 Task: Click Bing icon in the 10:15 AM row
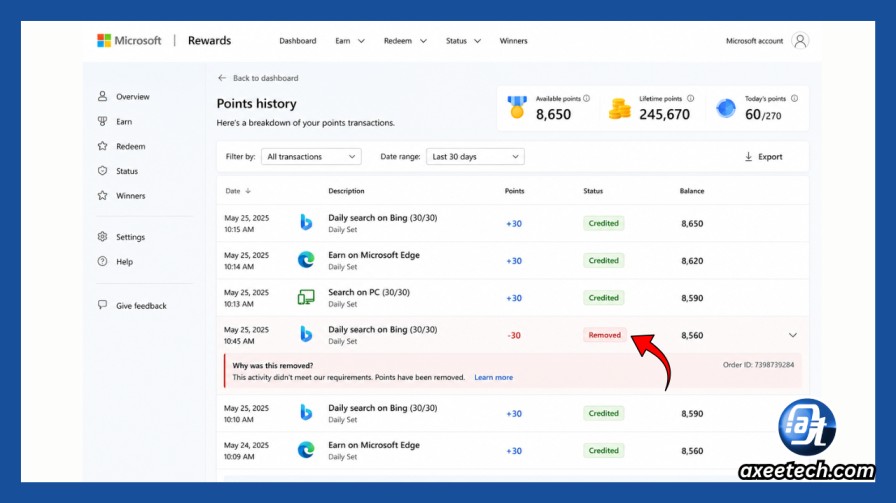click(x=306, y=222)
